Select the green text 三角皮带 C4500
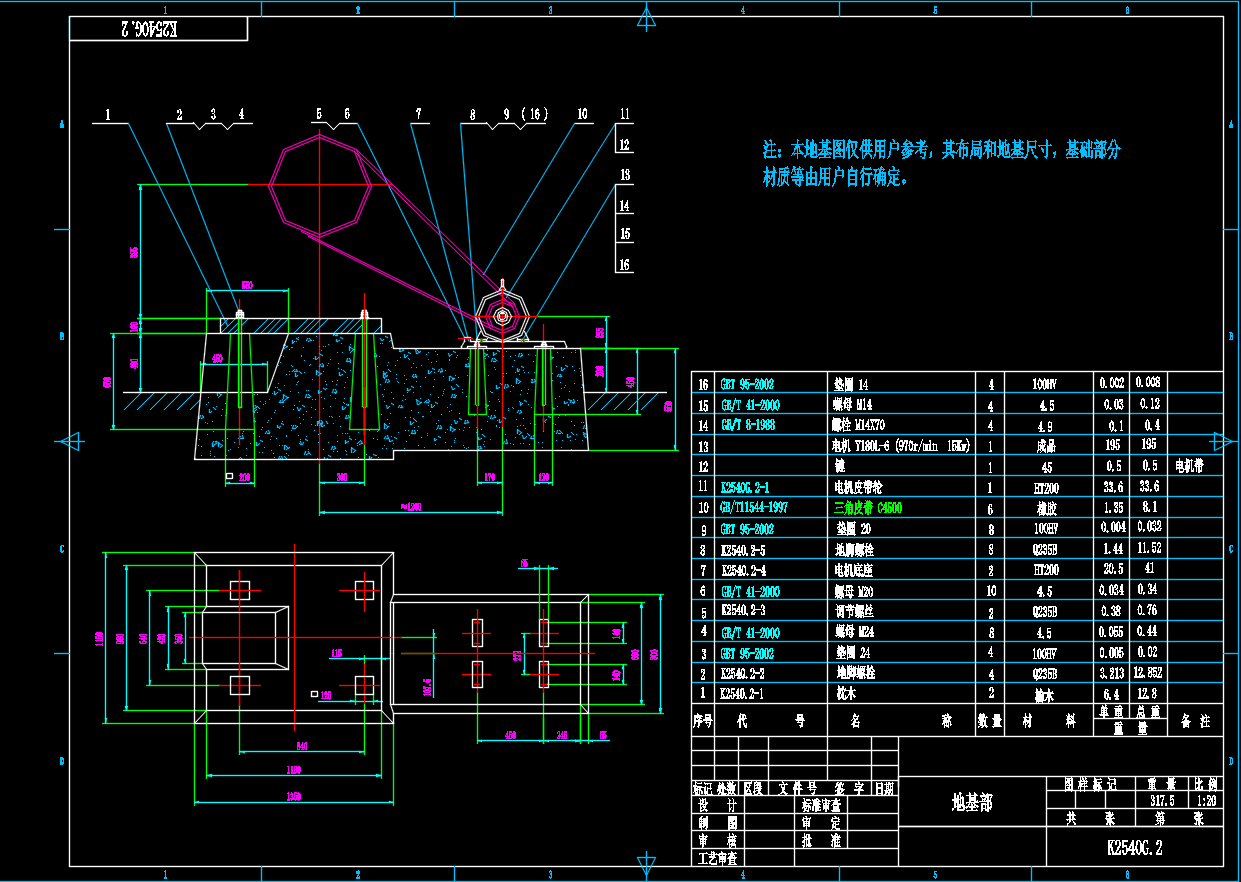This screenshot has height=882, width=1241. pyautogui.click(x=867, y=508)
